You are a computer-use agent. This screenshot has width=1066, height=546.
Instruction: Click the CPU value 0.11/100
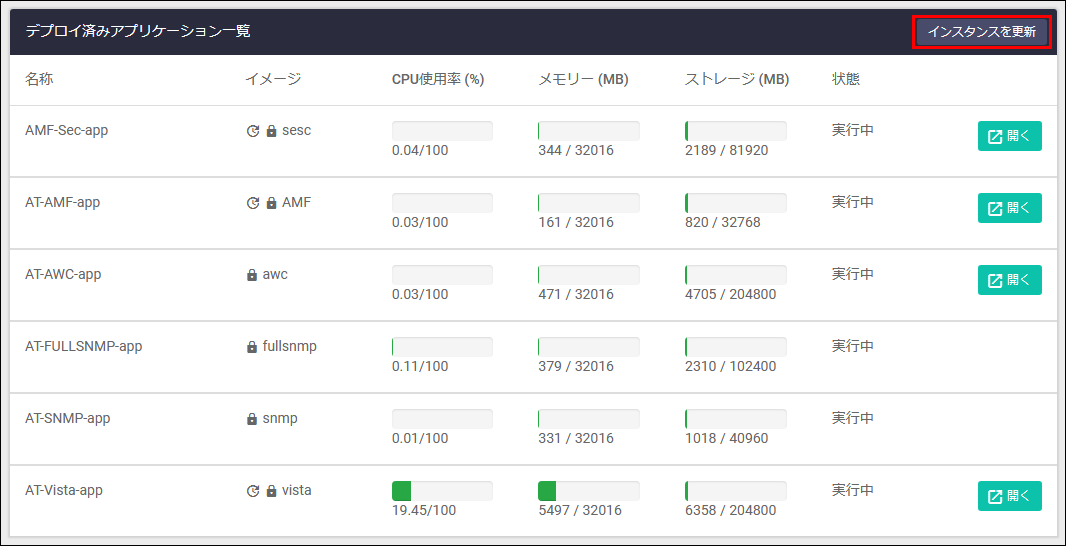tap(420, 366)
